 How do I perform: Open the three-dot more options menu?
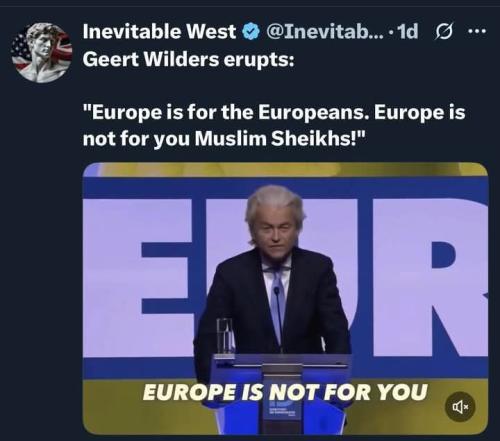(x=477, y=32)
